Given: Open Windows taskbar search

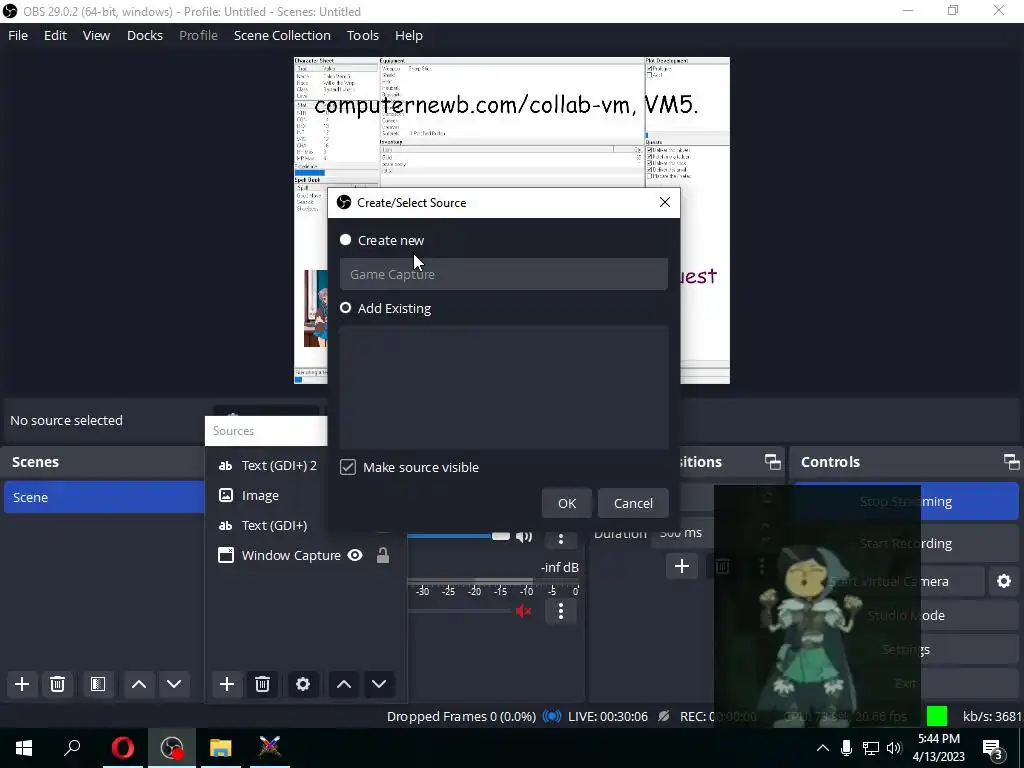Looking at the screenshot, I should point(72,747).
